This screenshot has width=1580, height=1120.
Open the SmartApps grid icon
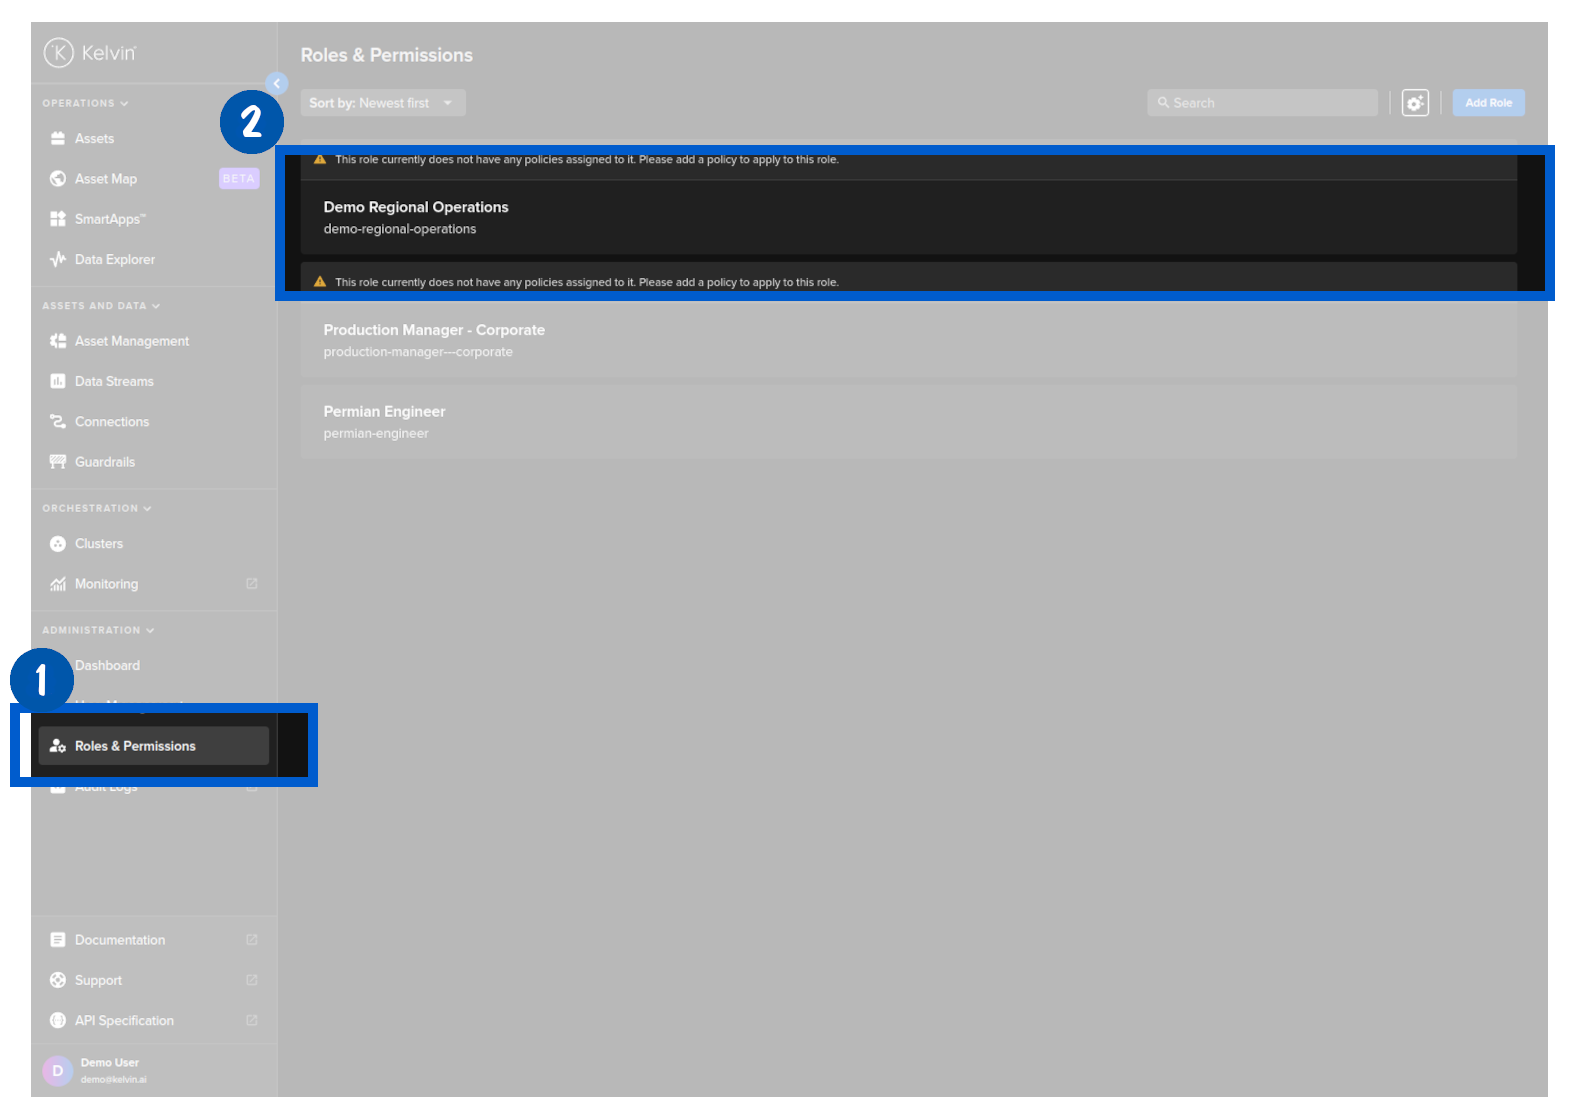tap(58, 219)
